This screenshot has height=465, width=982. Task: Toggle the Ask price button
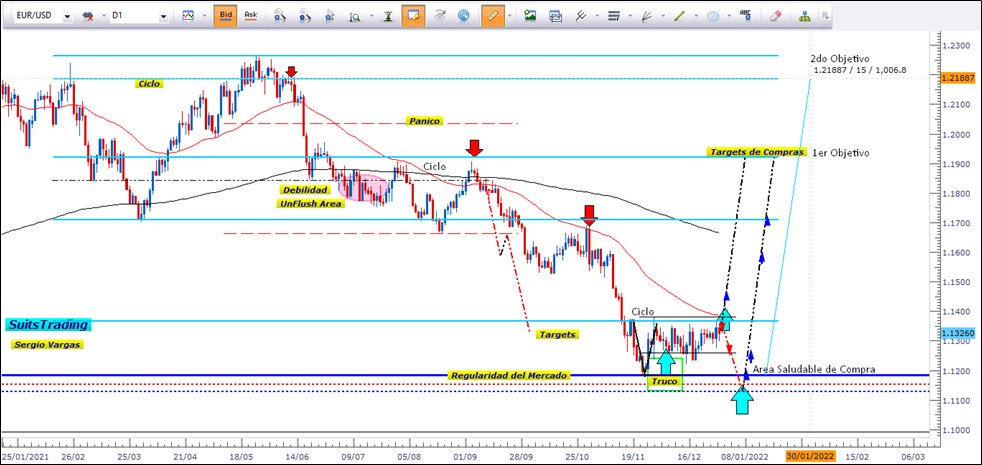[251, 16]
